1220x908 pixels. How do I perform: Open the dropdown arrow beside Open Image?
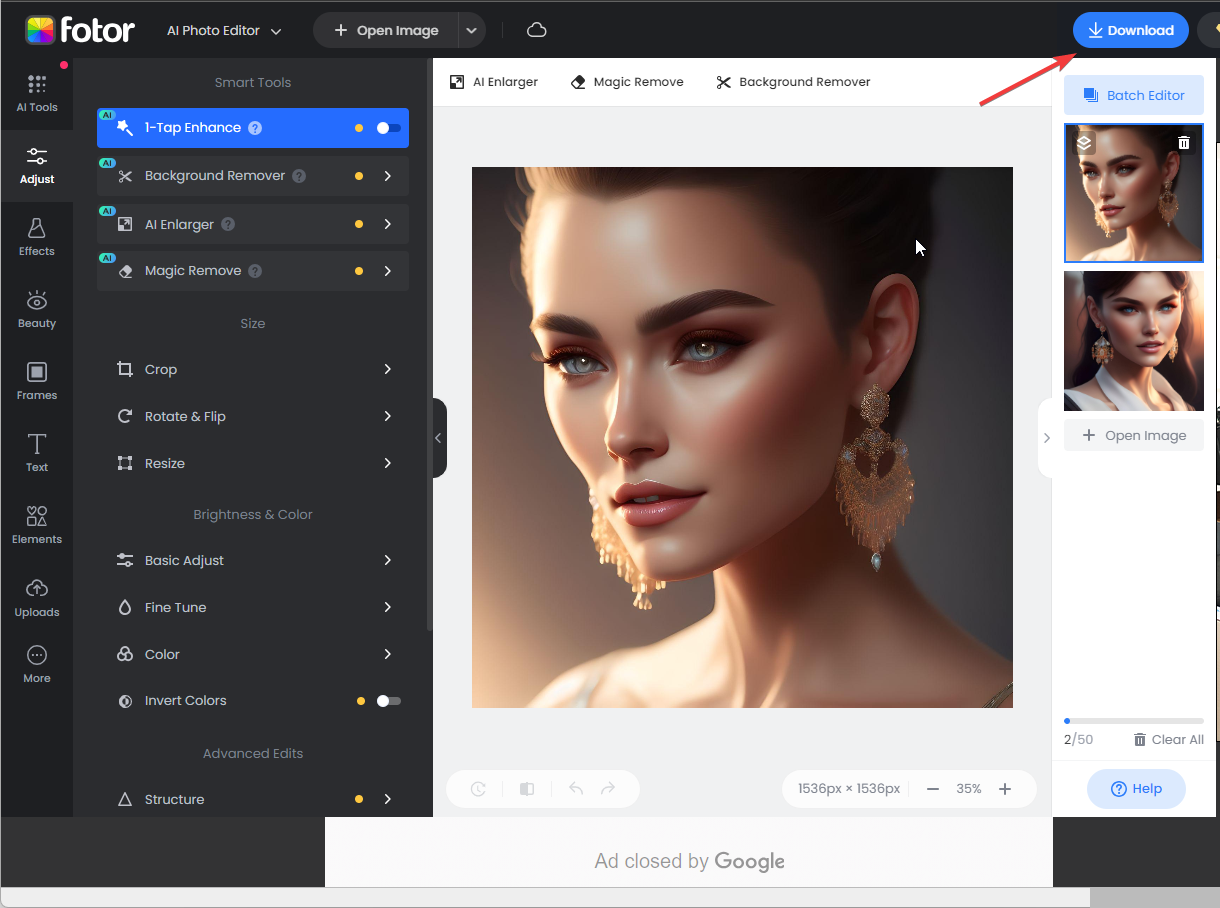(472, 31)
